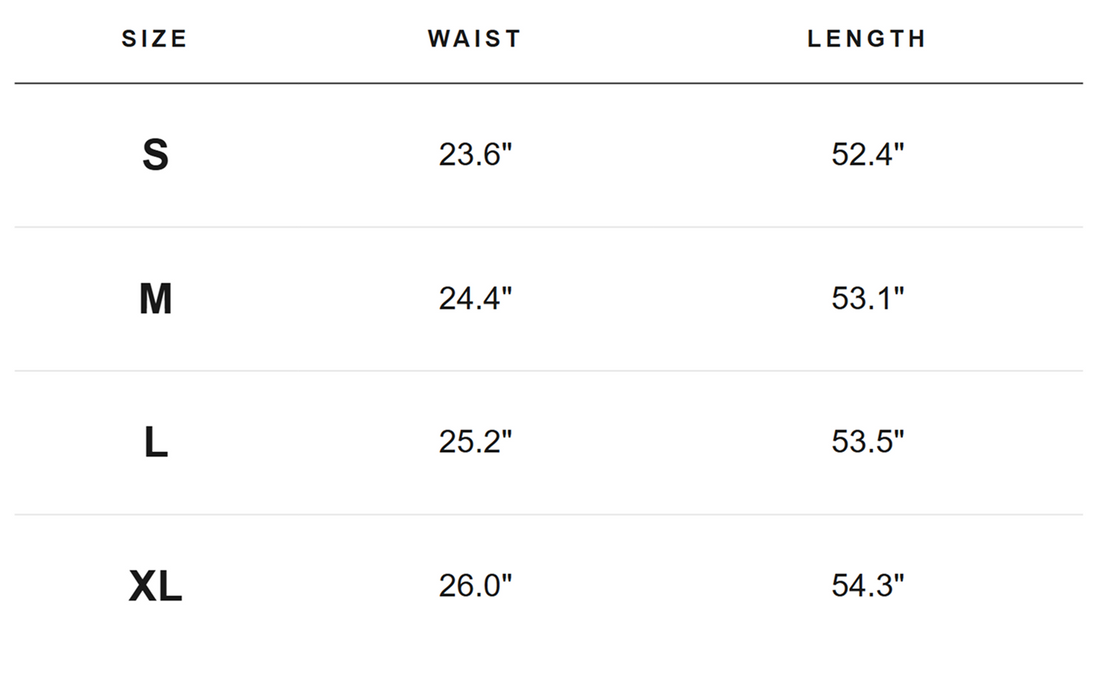Click the divider between M and L rows

coord(549,371)
